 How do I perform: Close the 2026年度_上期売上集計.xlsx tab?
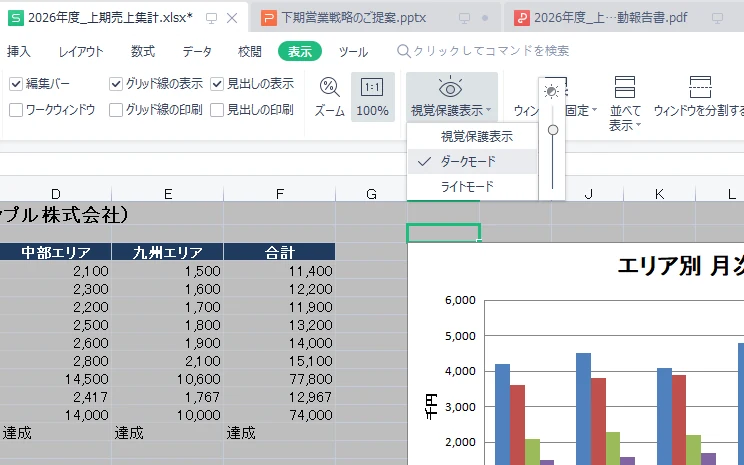[x=232, y=19]
